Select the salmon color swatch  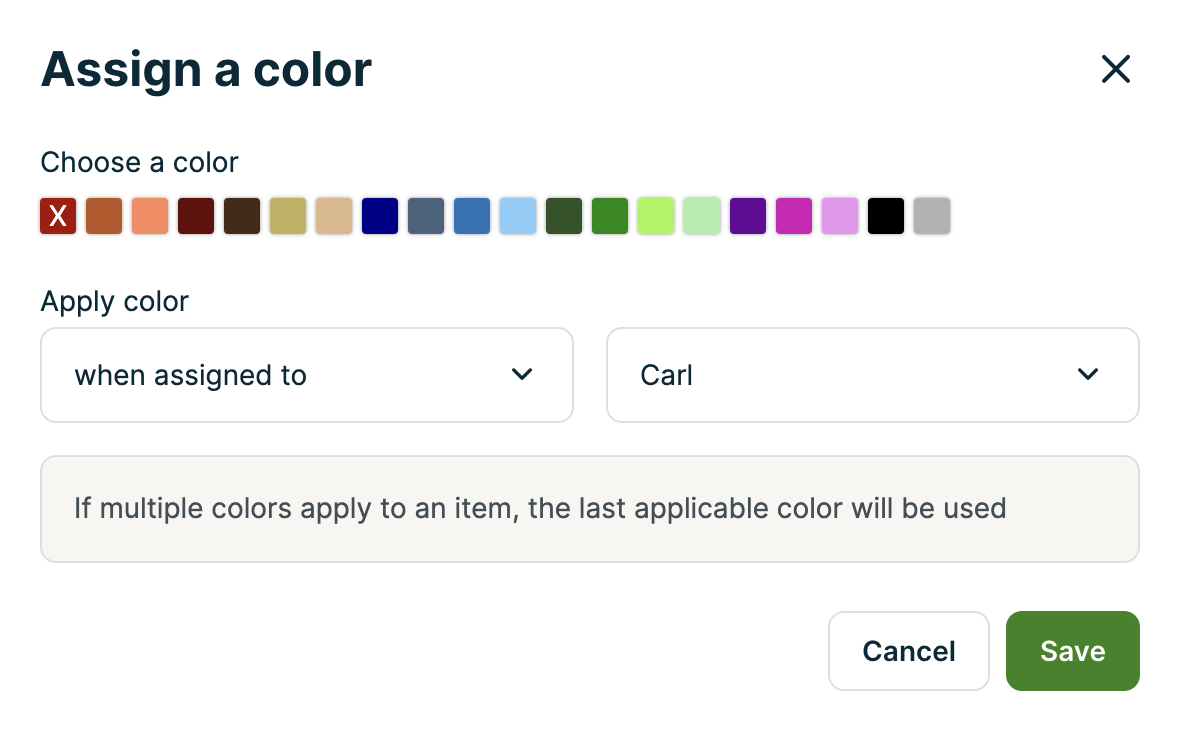coord(149,215)
